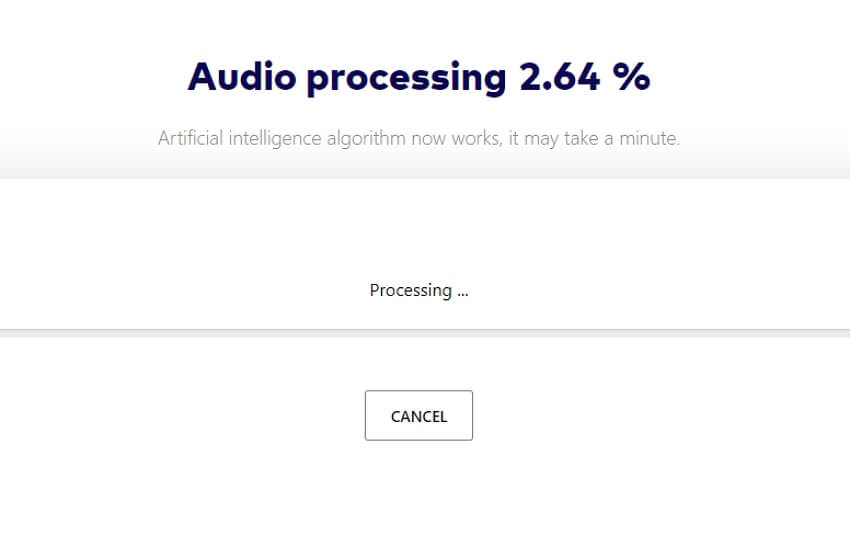Click the word 'Artificial' at the subtitle start
The height and width of the screenshot is (547, 850).
point(190,138)
